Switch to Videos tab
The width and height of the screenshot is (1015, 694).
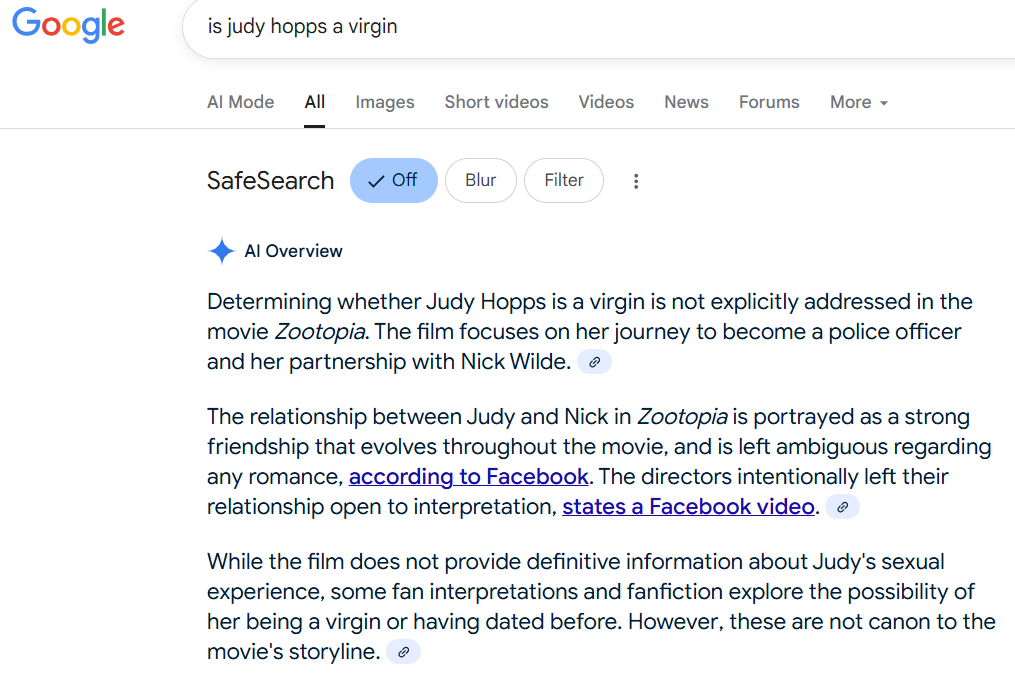coord(606,102)
